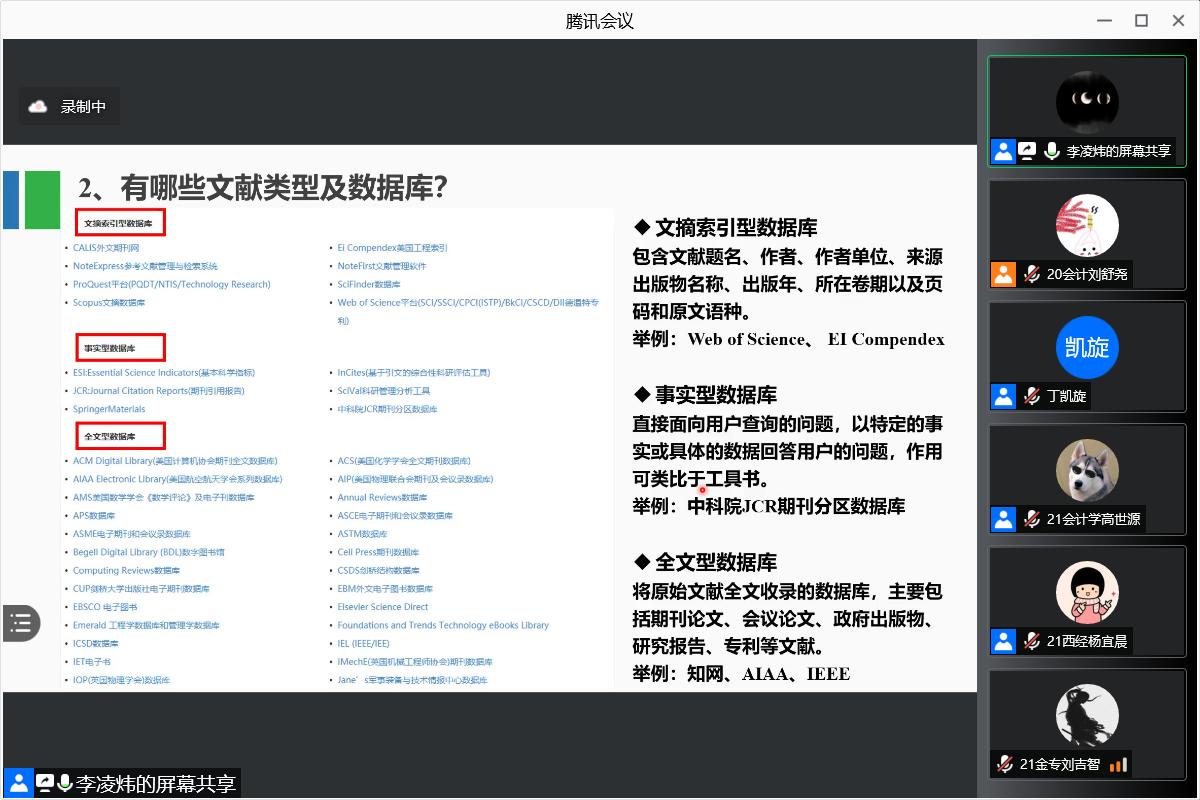Click the ACM Digital Library link

coord(175,461)
